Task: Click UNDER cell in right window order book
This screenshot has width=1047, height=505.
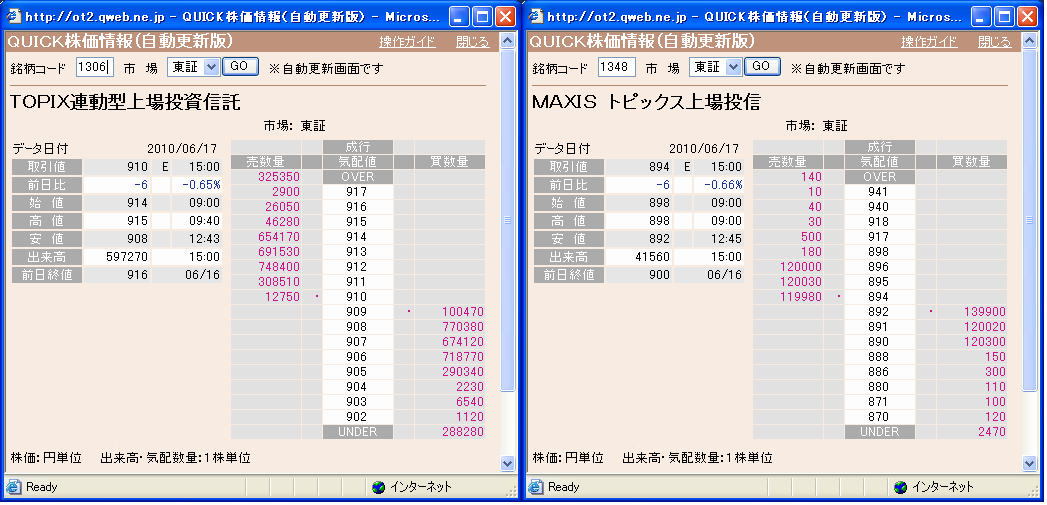Action: click(879, 432)
